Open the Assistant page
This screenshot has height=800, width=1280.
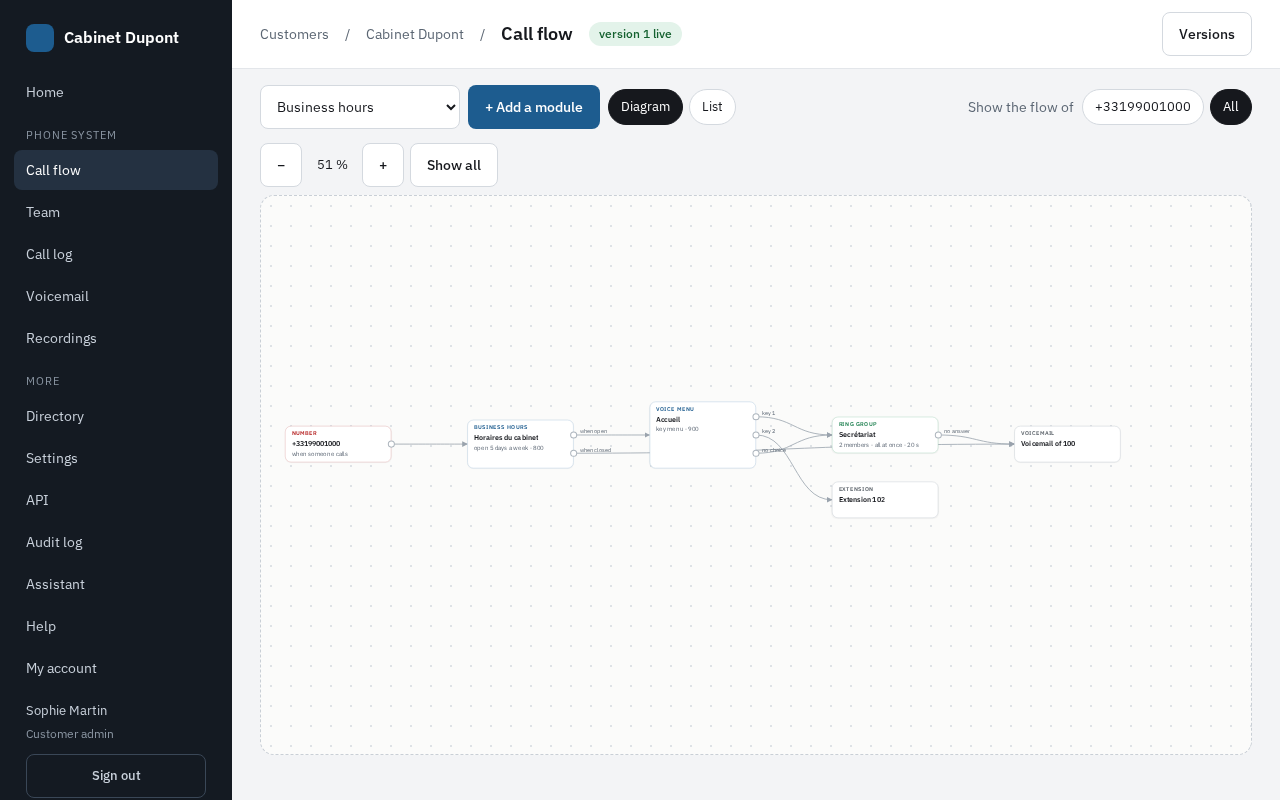116,584
